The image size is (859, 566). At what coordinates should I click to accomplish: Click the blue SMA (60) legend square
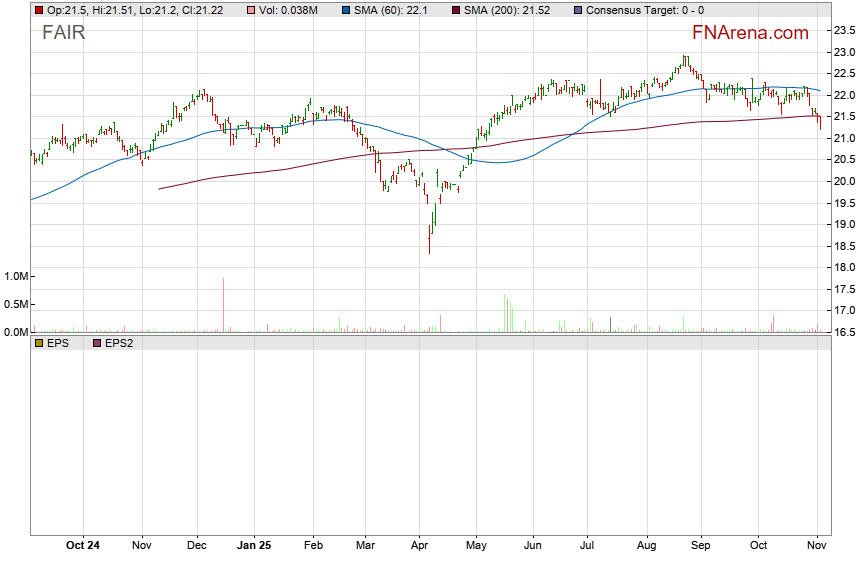coord(345,10)
